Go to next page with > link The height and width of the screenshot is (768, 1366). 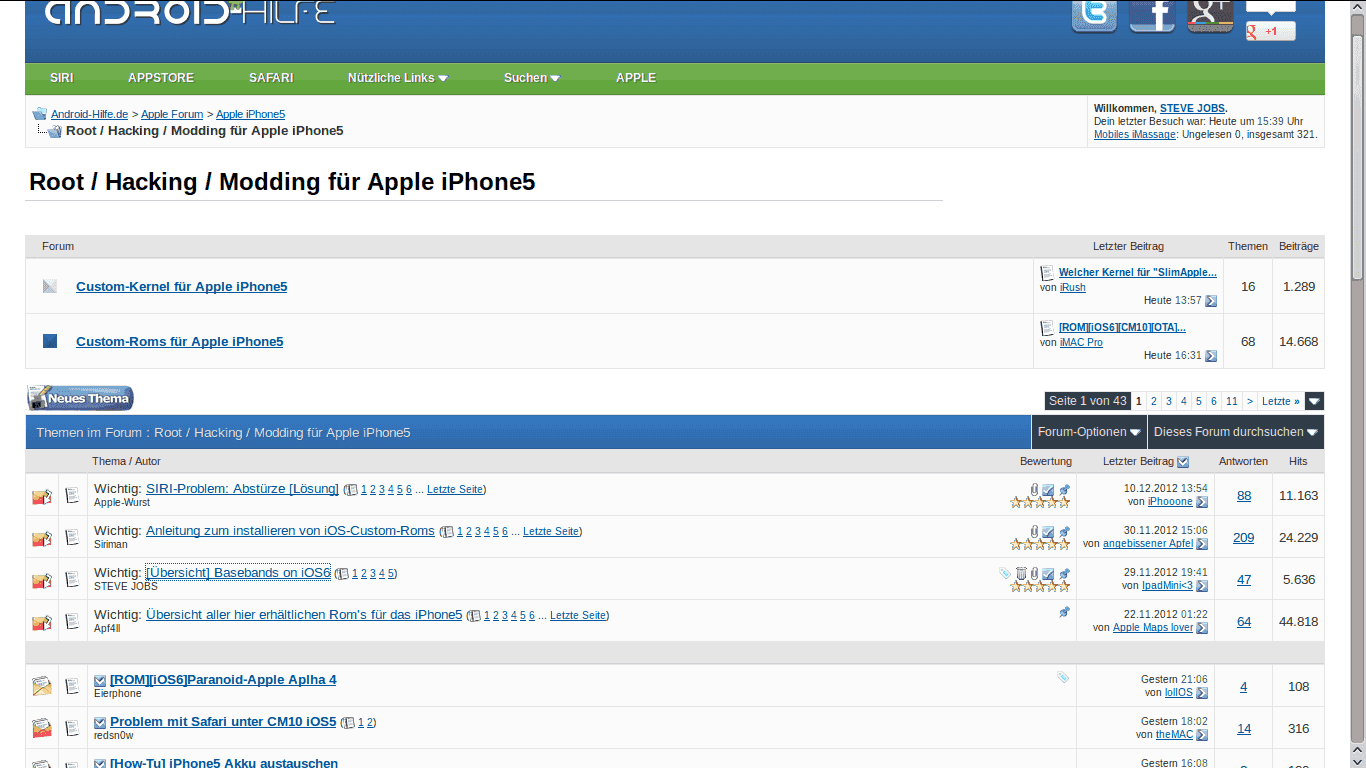click(1250, 401)
